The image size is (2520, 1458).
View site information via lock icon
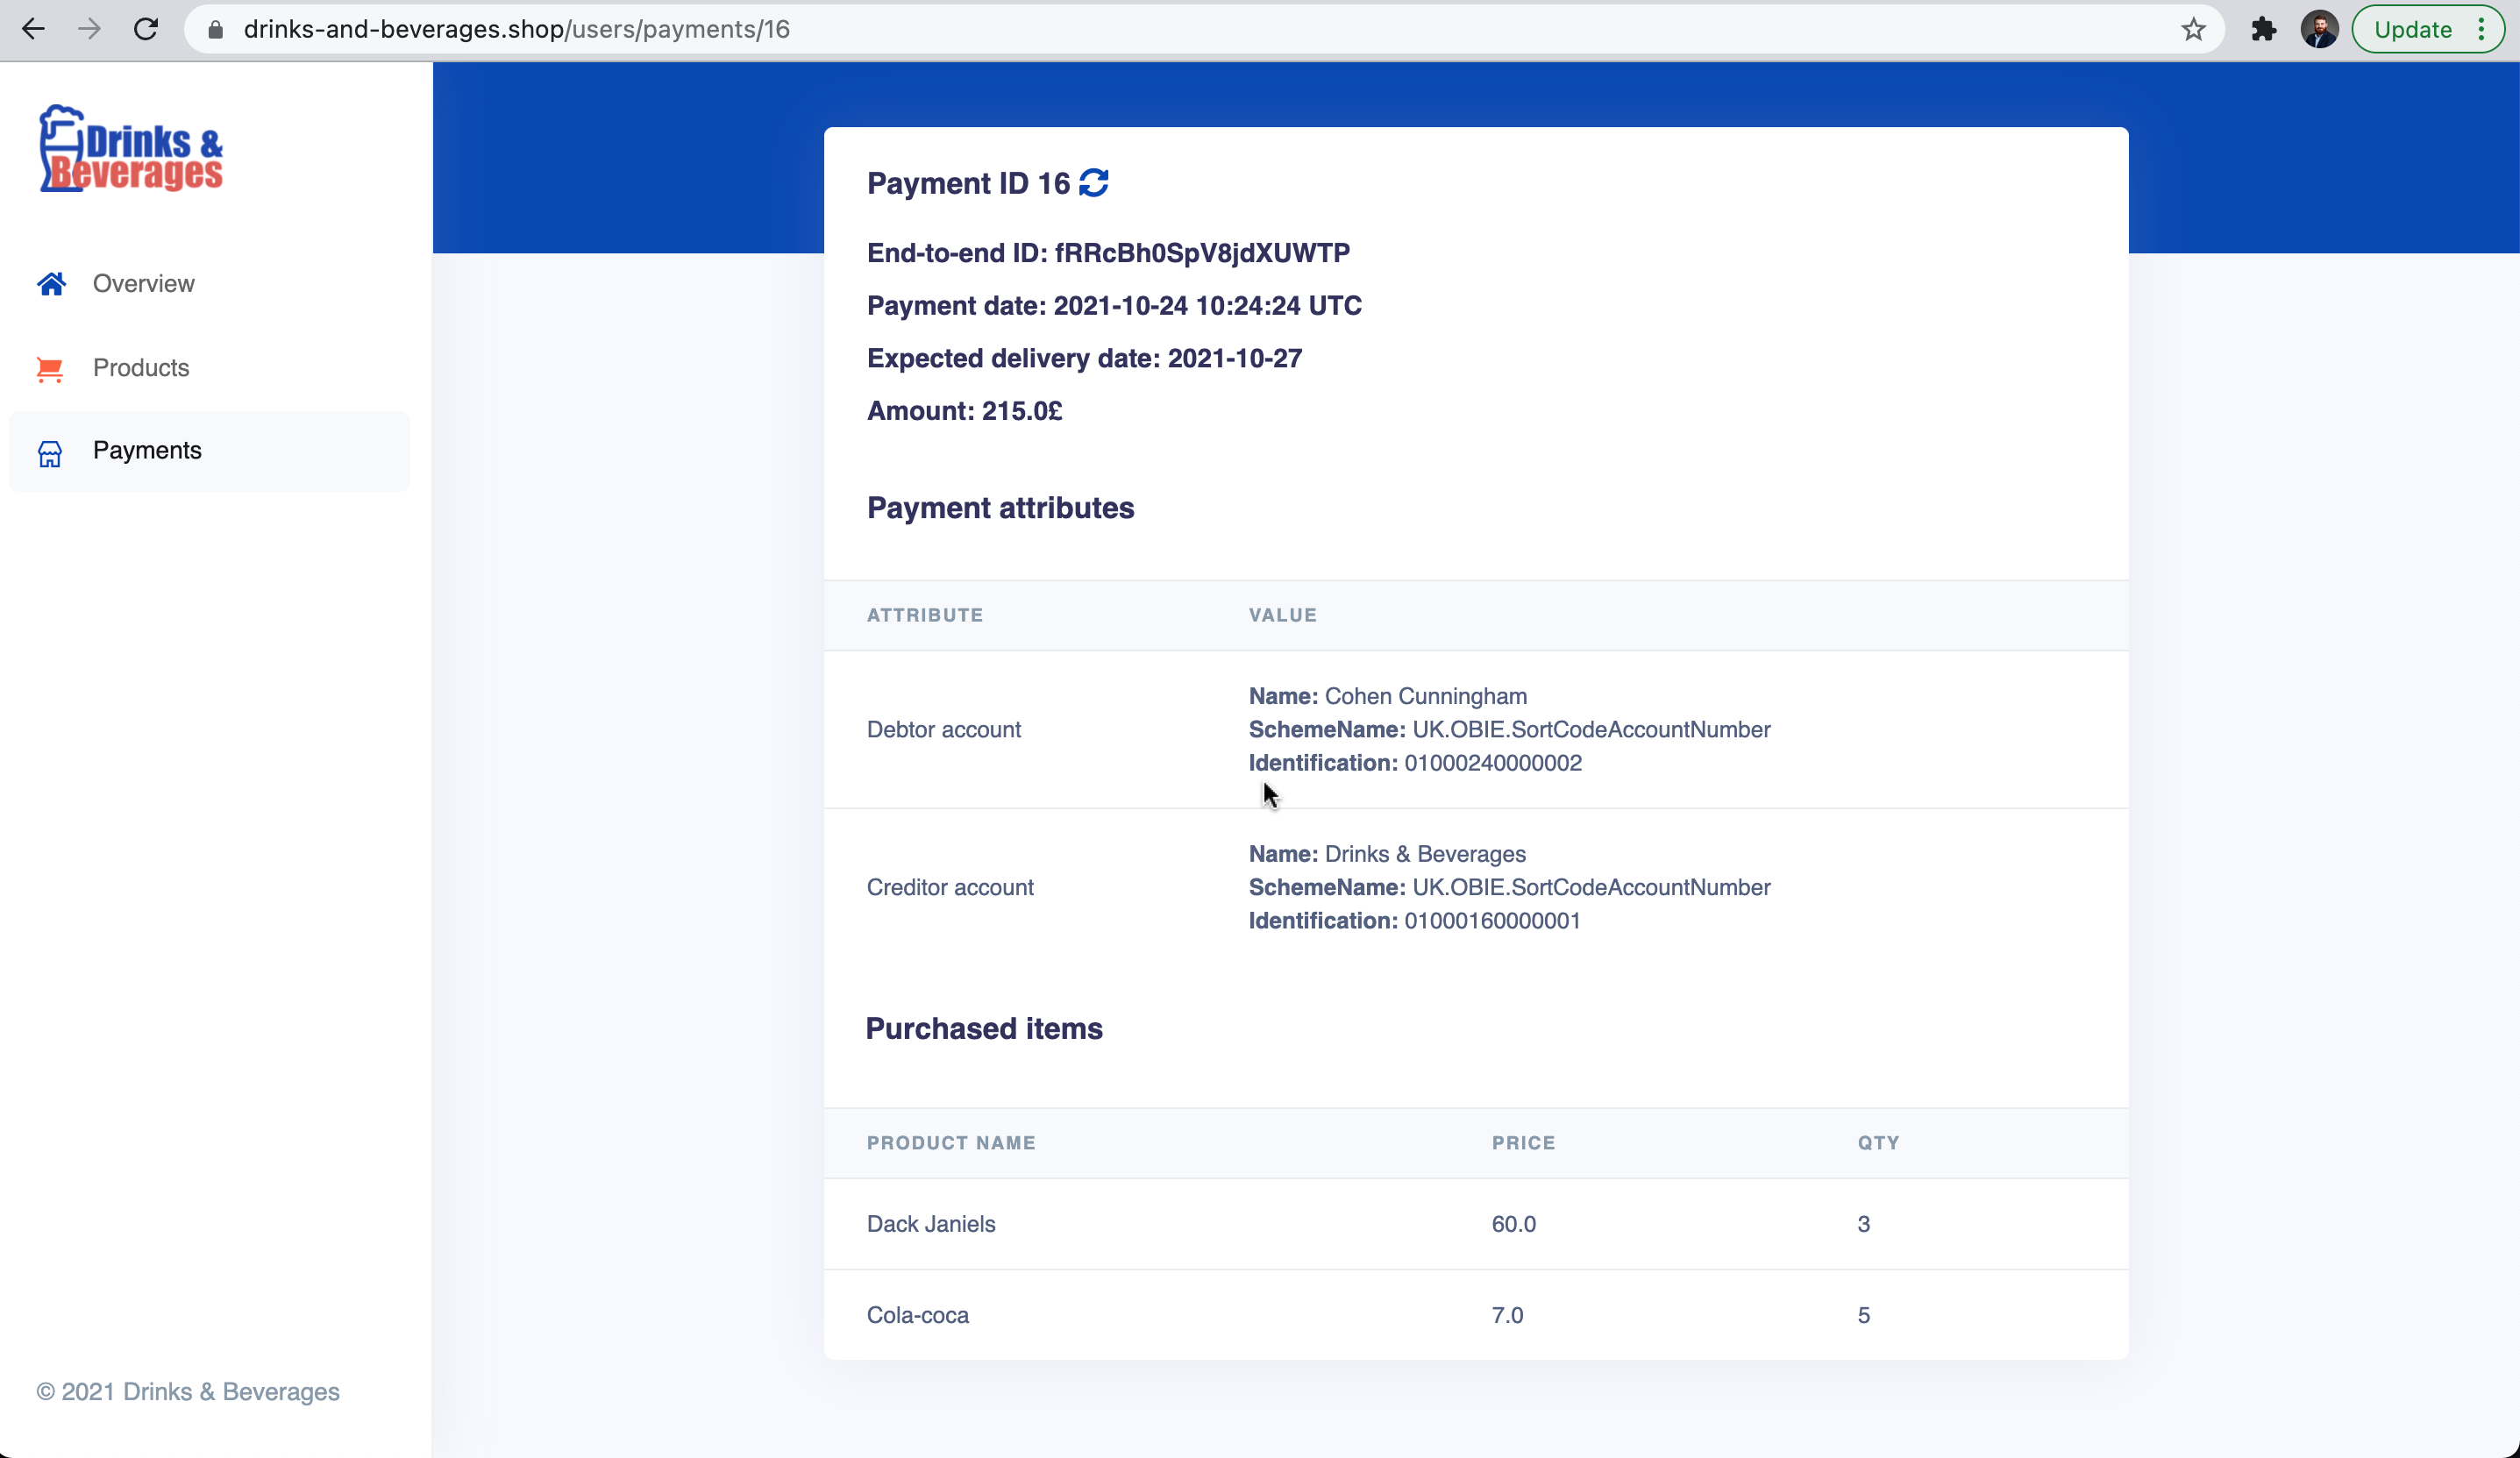coord(215,30)
